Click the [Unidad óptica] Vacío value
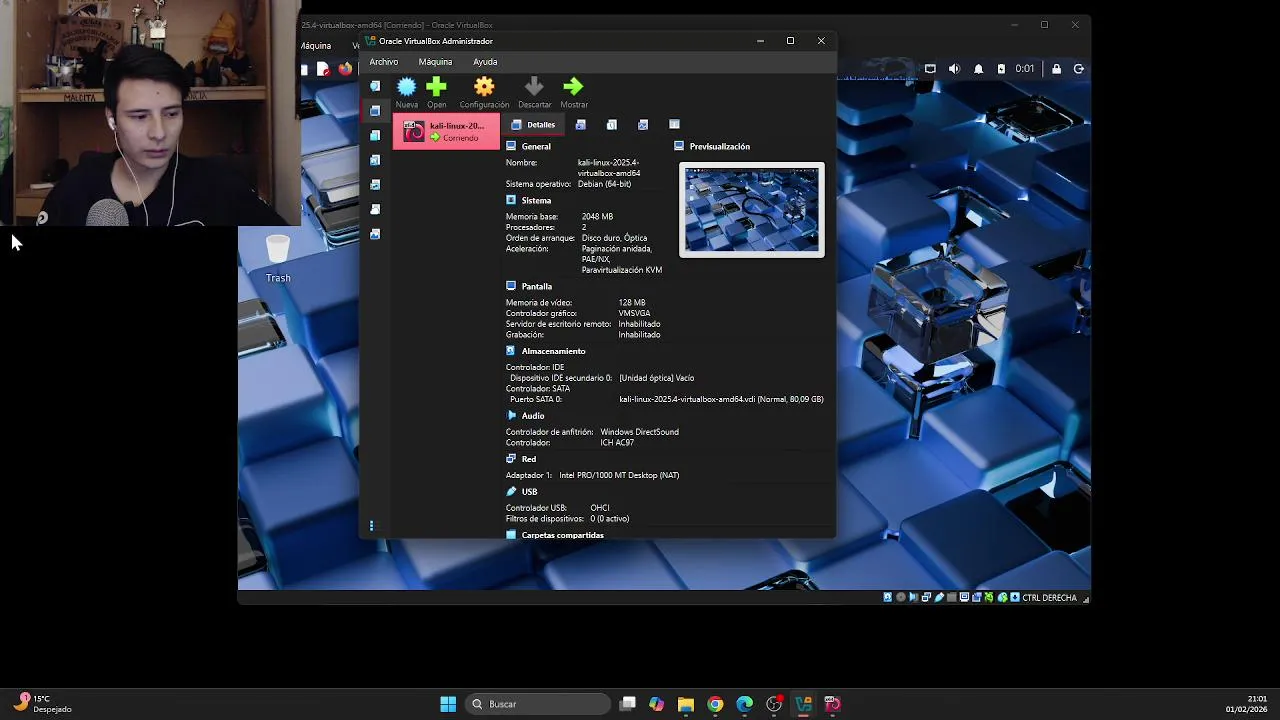1280x720 pixels. (x=656, y=378)
